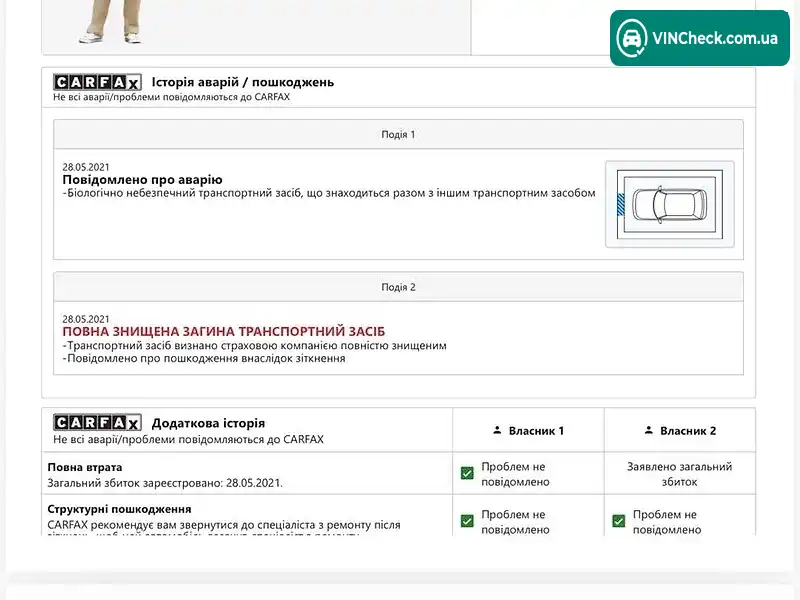The height and width of the screenshot is (600, 800).
Task: Select the Подія 1 header bar
Action: [x=398, y=135]
